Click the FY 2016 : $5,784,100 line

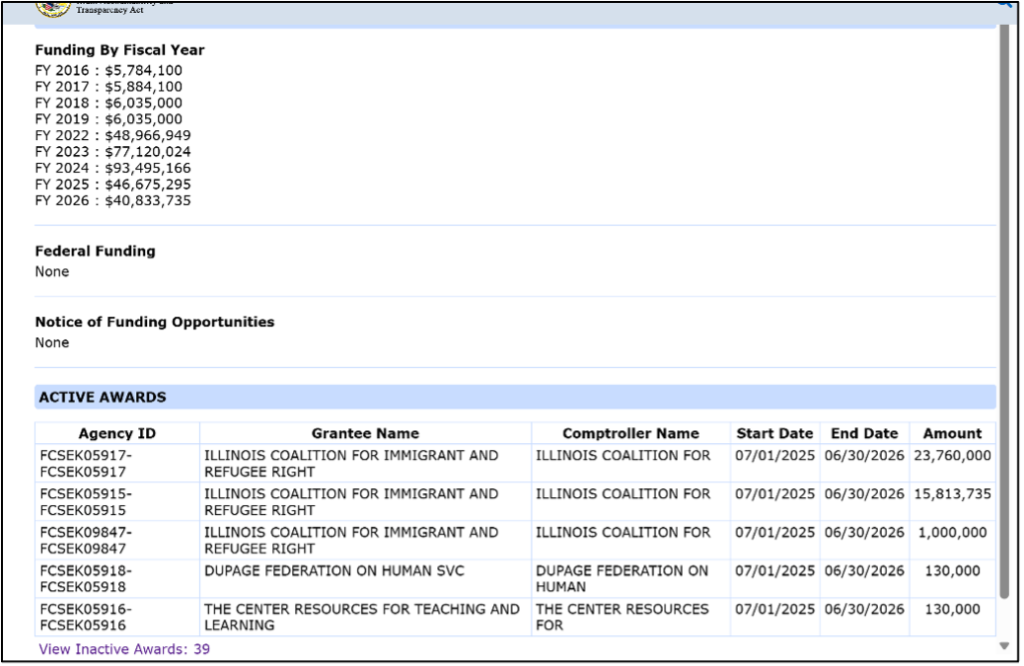click(x=109, y=71)
